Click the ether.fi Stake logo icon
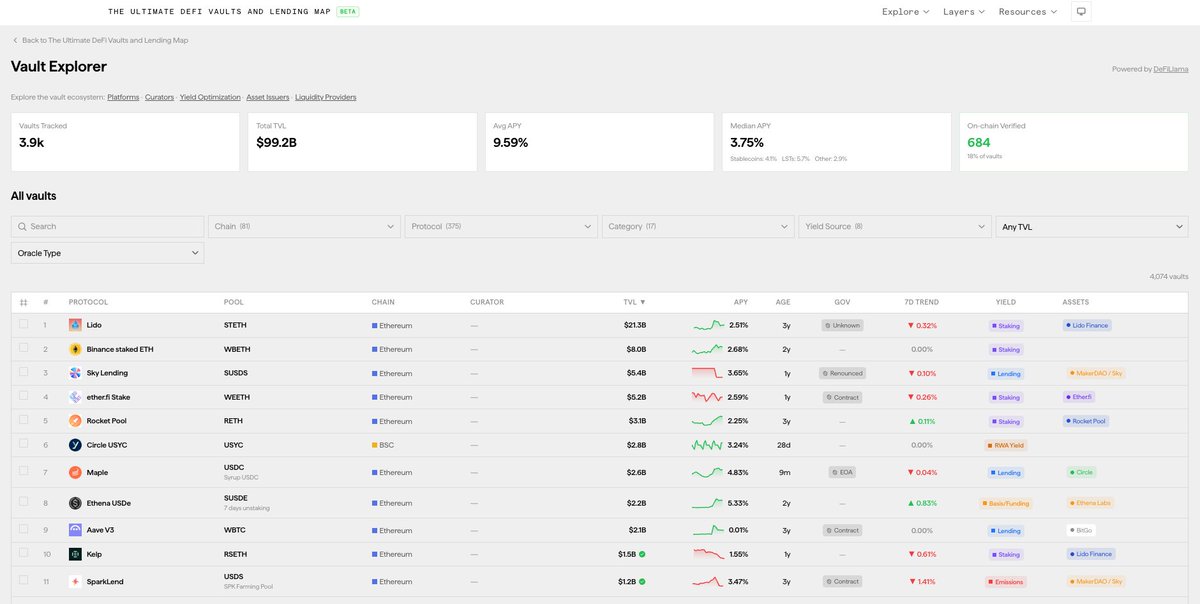The width and height of the screenshot is (1200, 604). pos(75,397)
